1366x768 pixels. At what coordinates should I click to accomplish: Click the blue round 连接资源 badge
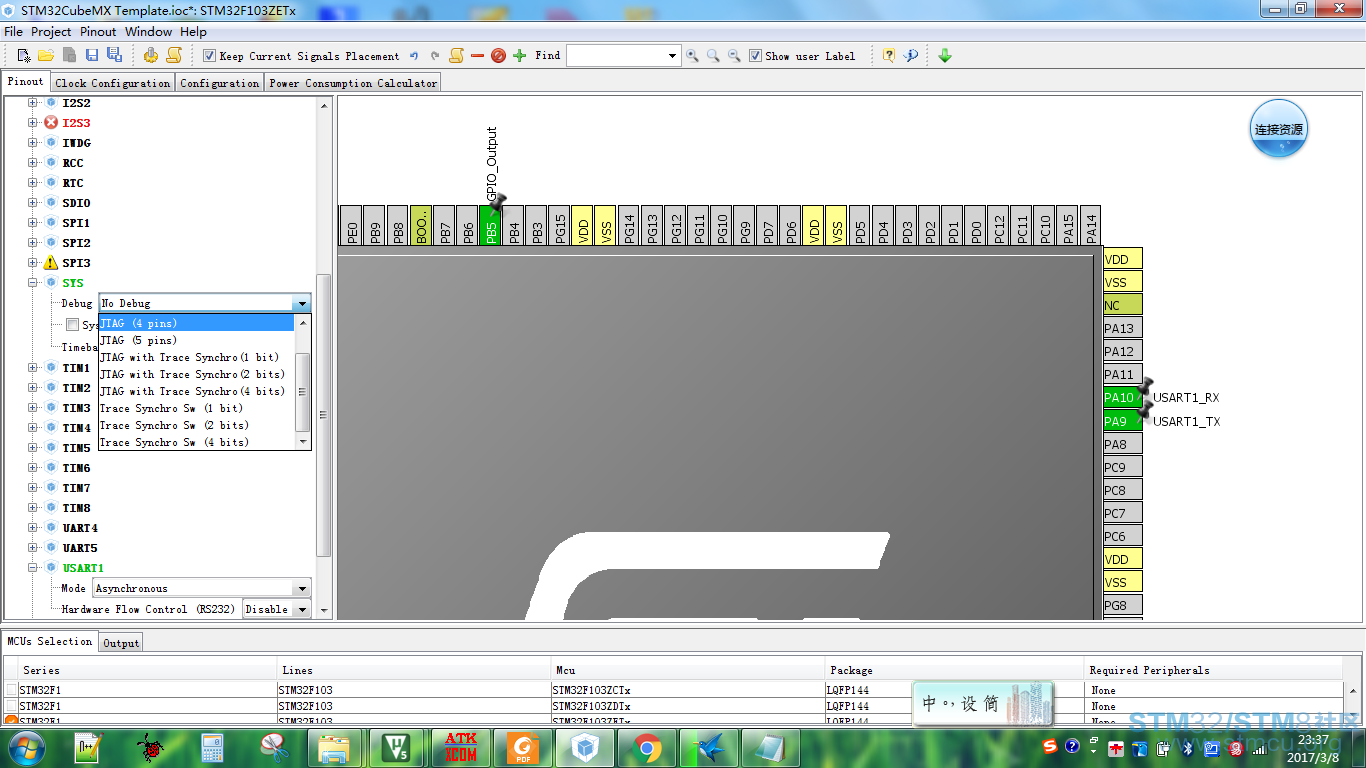click(x=1279, y=129)
